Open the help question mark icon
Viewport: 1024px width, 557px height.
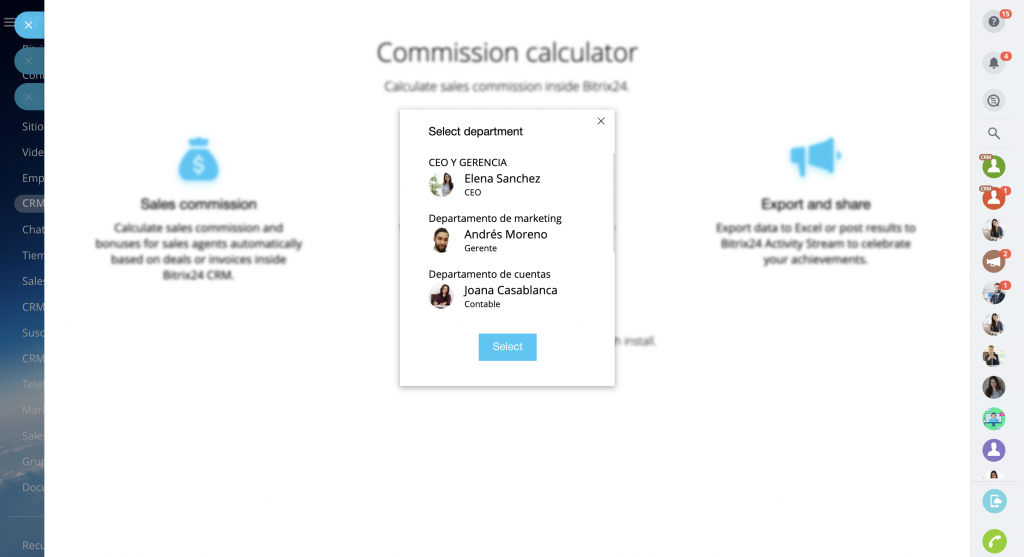point(993,22)
